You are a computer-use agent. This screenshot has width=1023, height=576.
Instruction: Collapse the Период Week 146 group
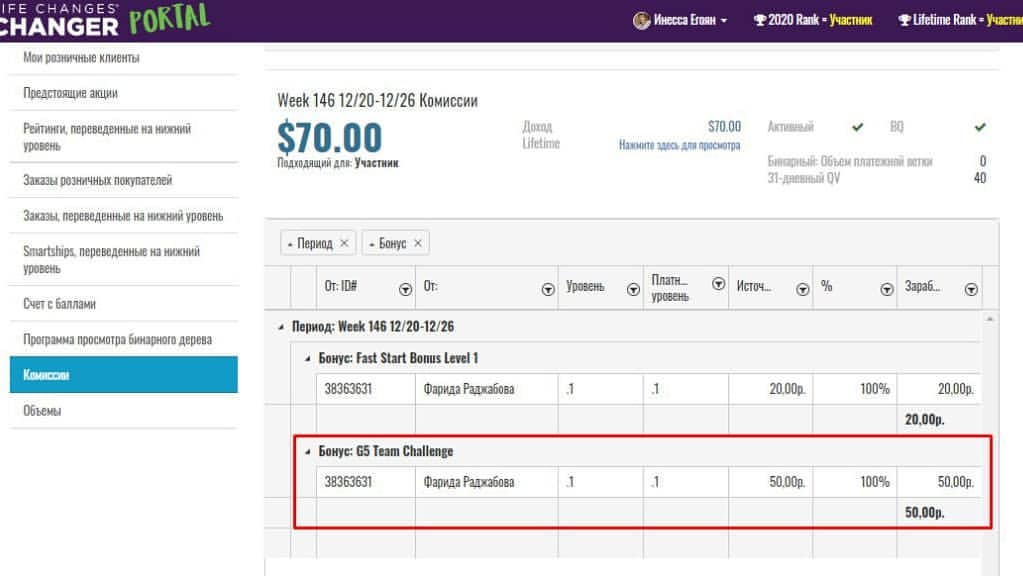(x=281, y=327)
